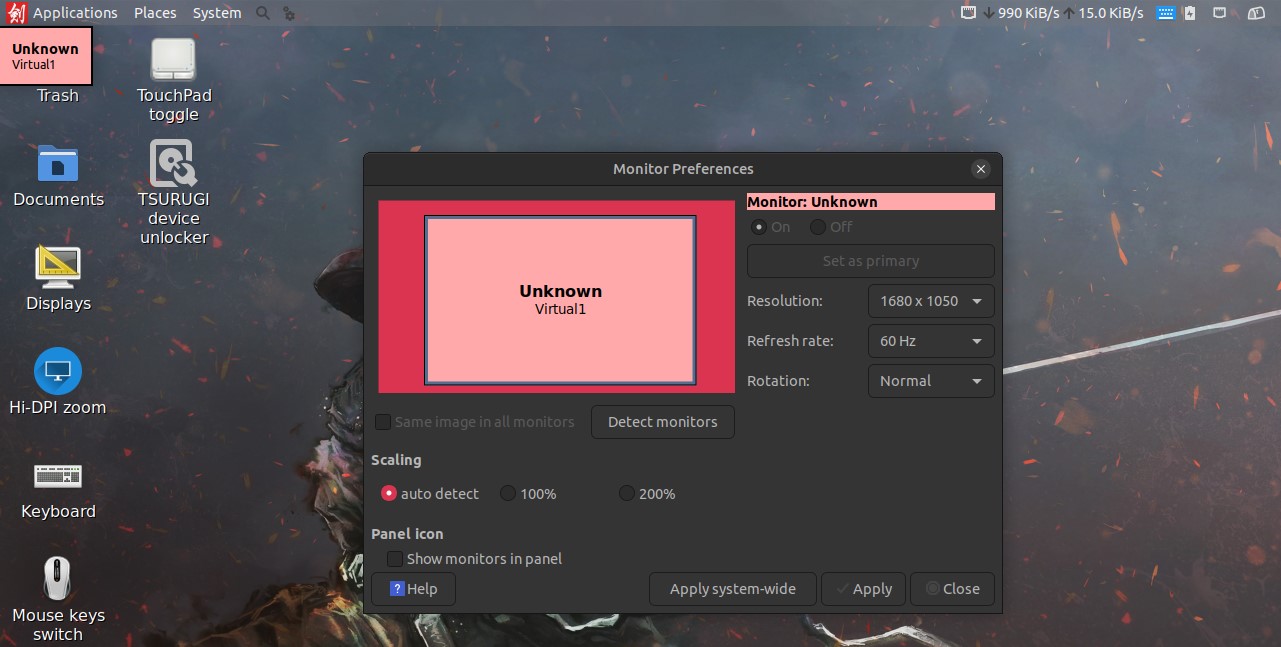
Task: Open the TouchPad toggle desktop icon
Action: pos(173,61)
